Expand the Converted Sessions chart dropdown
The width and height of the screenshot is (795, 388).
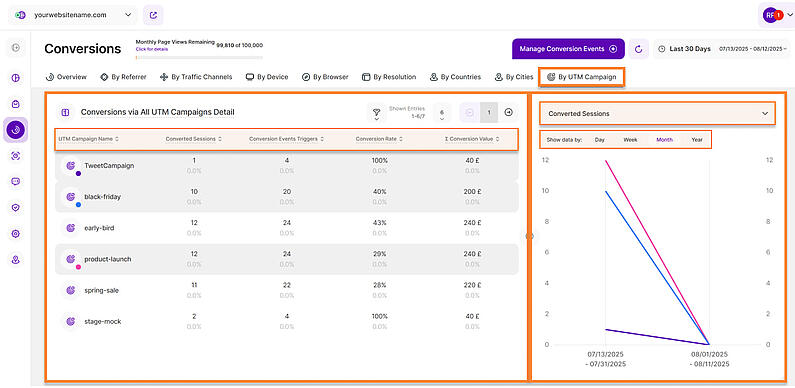click(658, 114)
